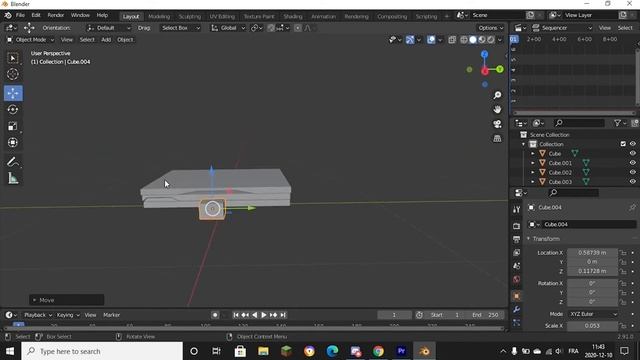640x360 pixels.
Task: Toggle snapping magnet
Action: (271, 28)
